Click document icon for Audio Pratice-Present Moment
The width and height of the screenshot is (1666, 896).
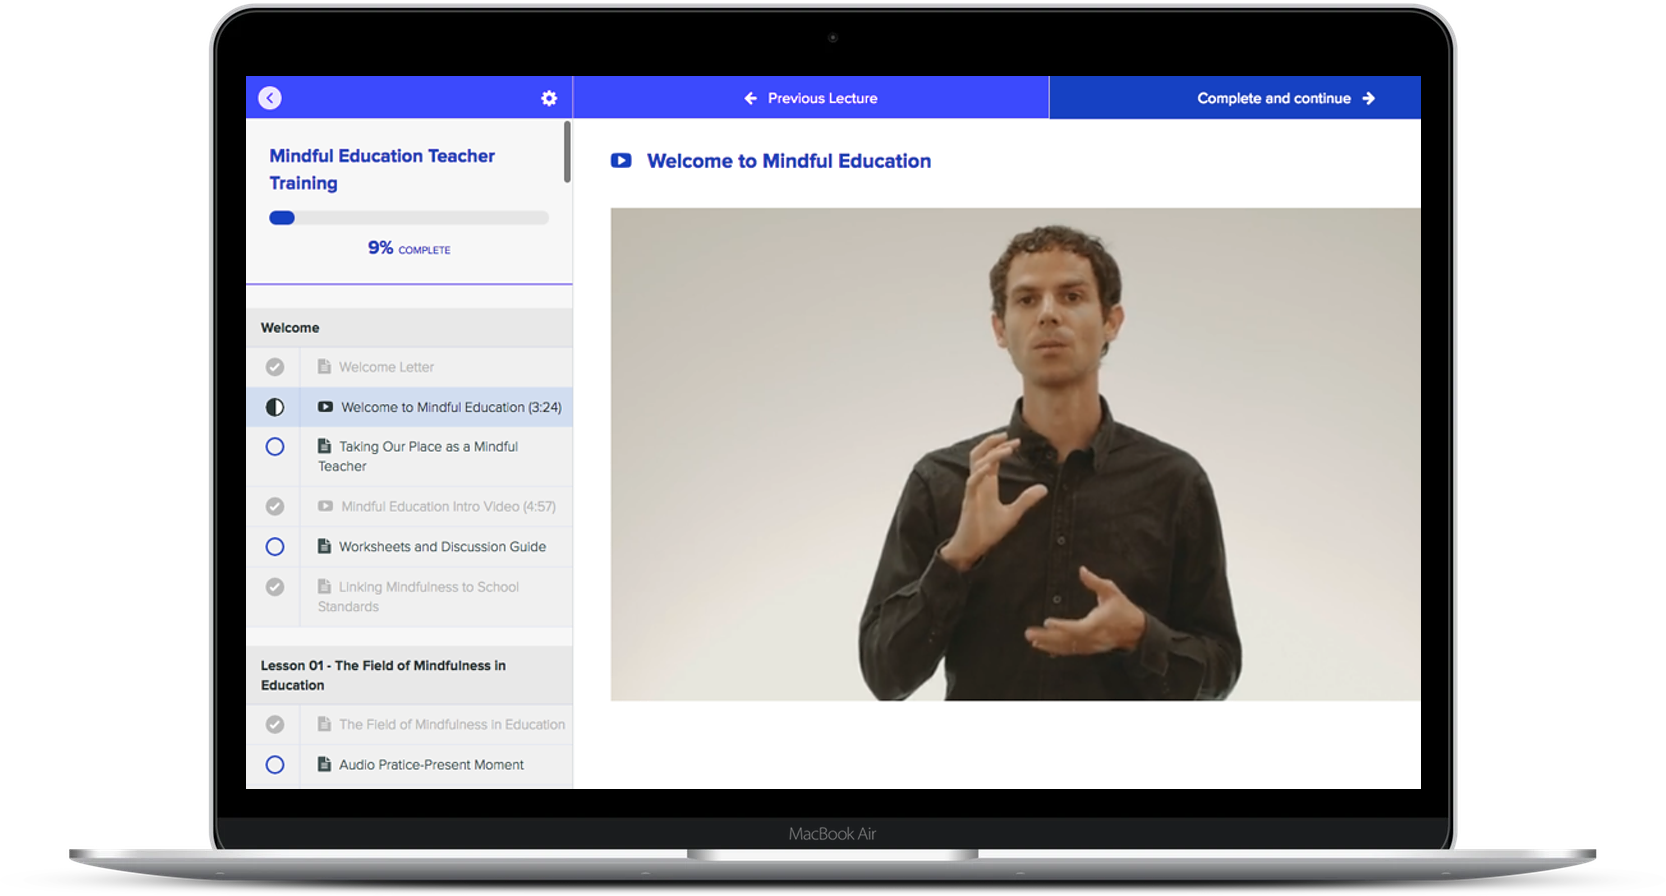(324, 764)
